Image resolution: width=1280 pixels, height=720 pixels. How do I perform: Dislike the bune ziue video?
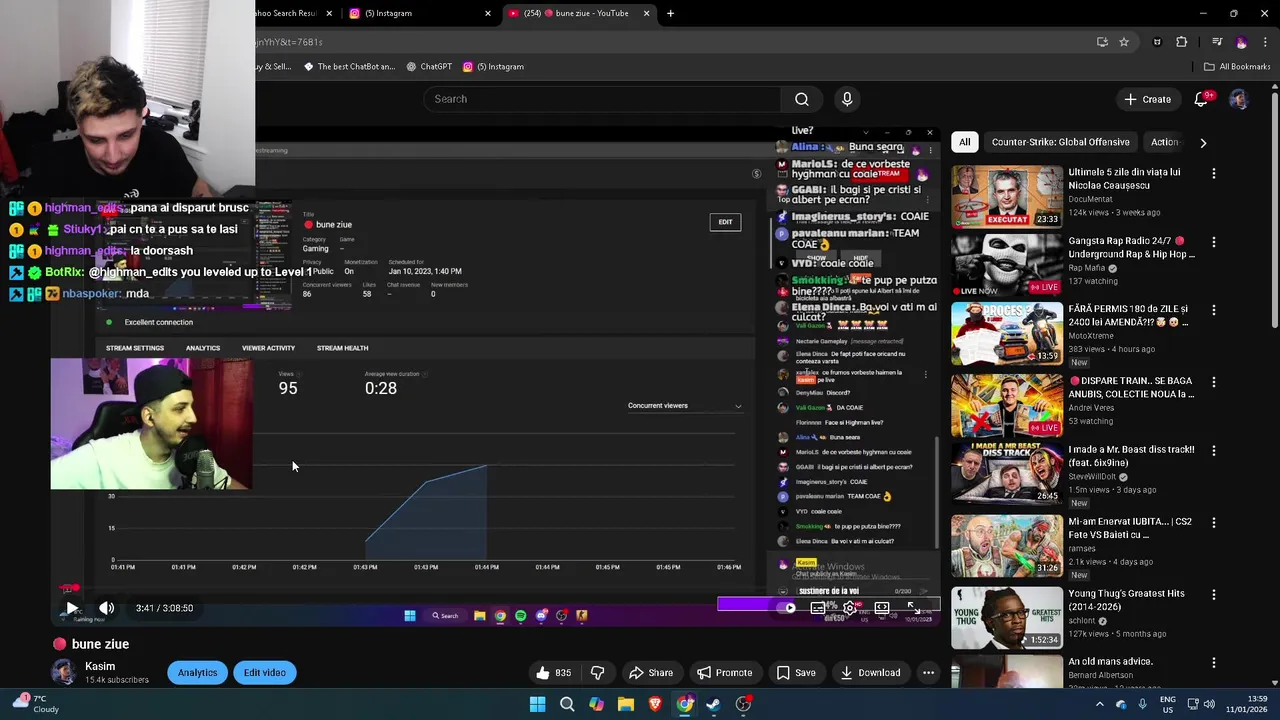[597, 673]
